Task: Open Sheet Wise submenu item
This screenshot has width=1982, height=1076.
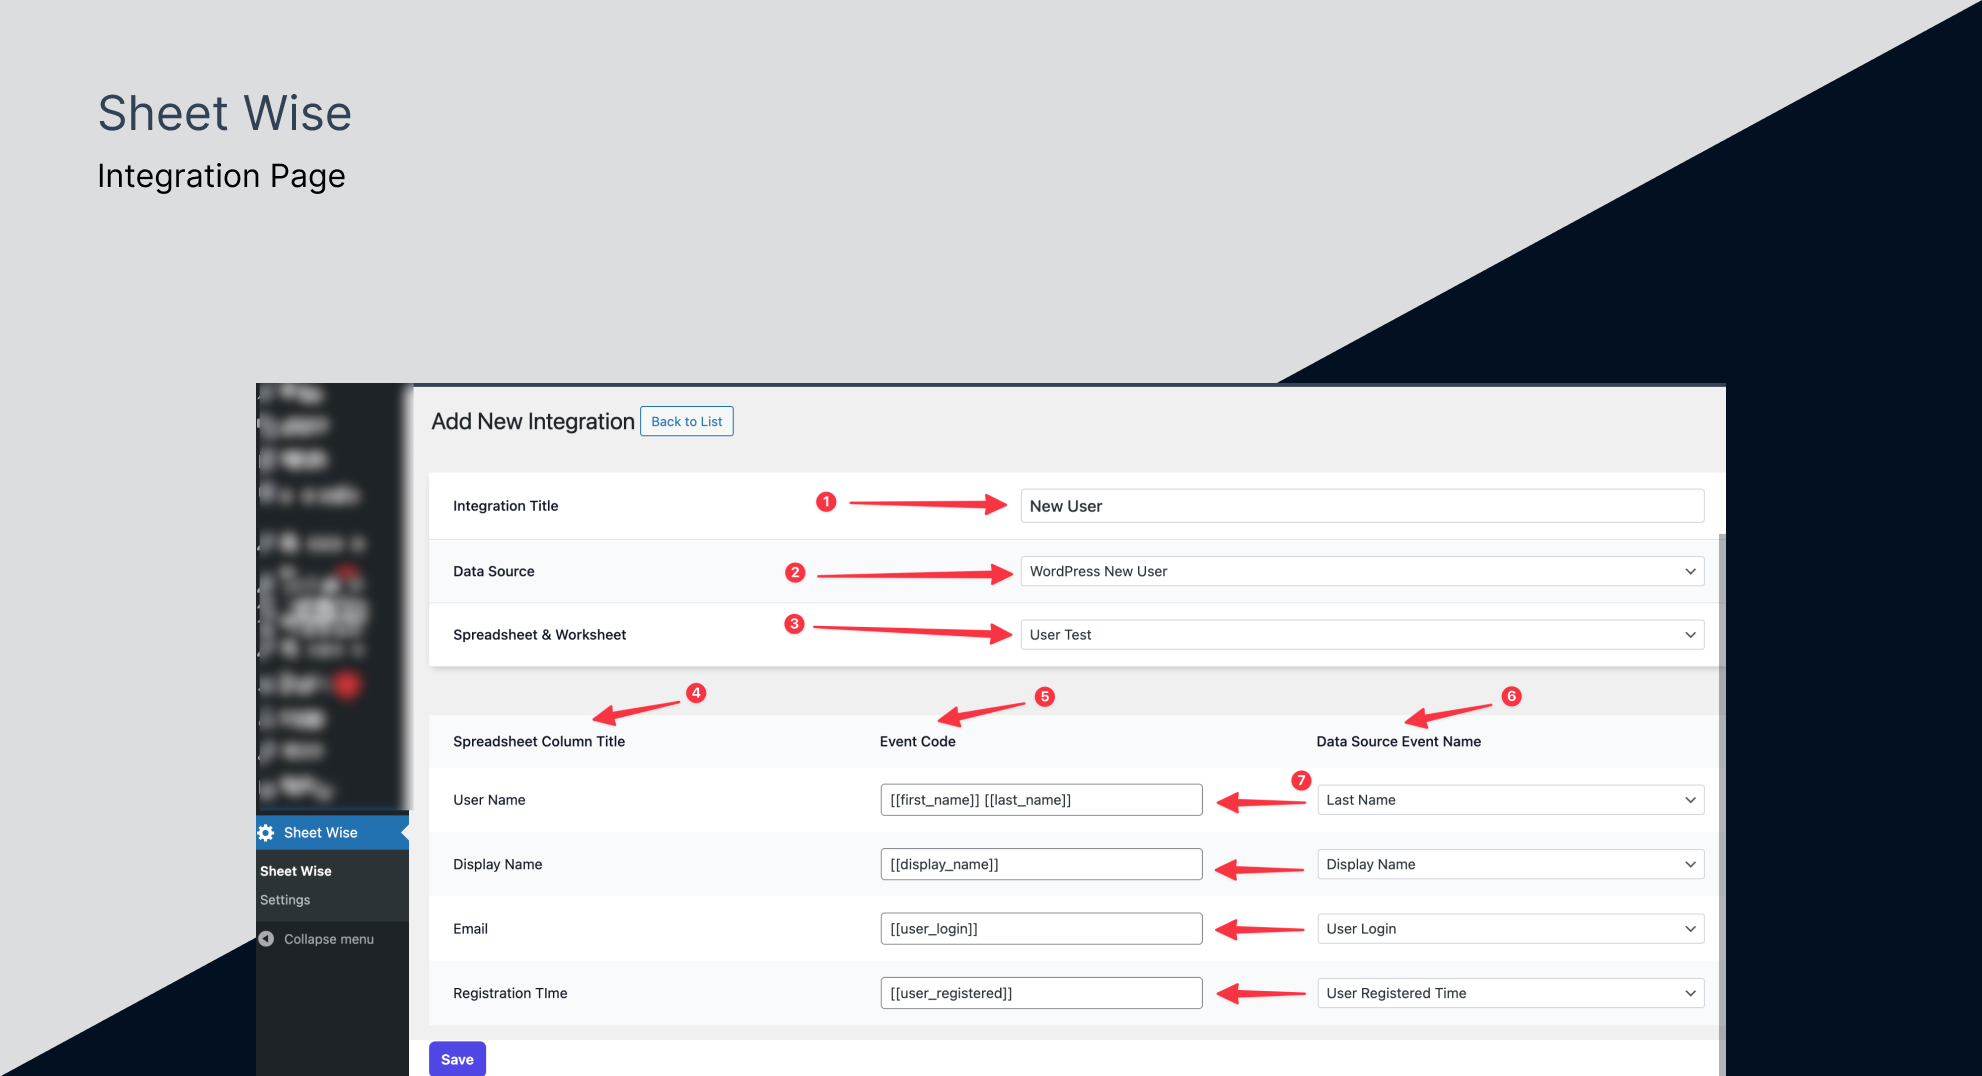Action: click(x=296, y=871)
